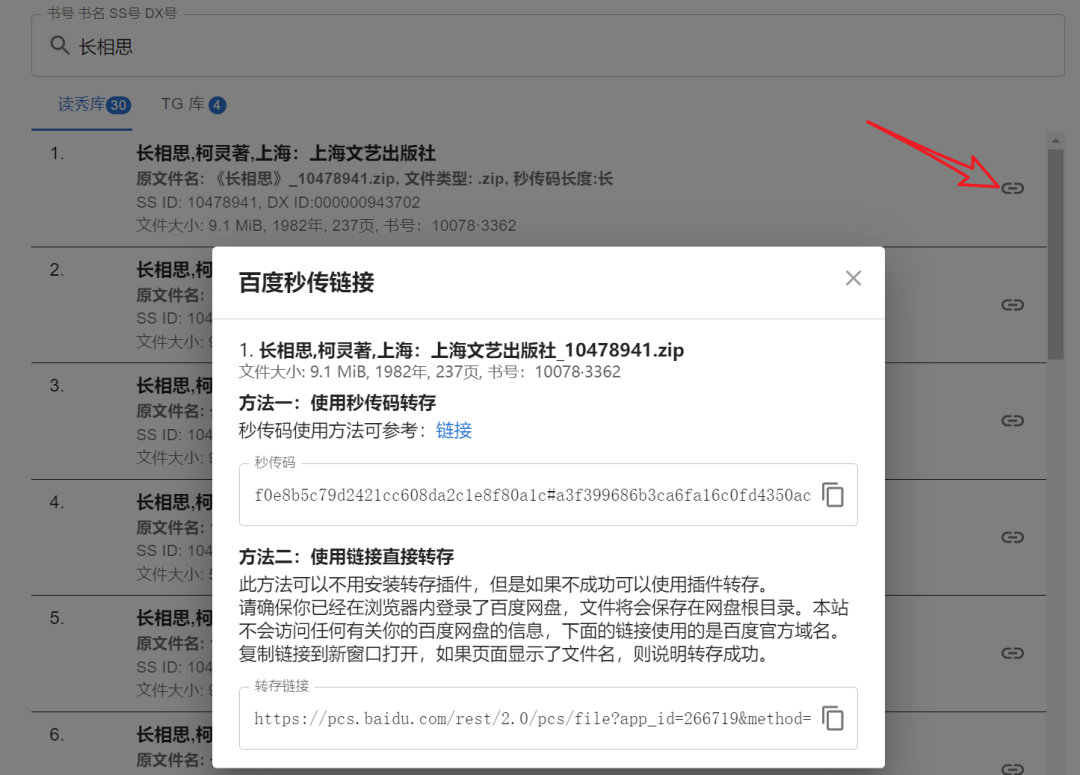Open link icon for result 5
Screen dimensions: 1080x775
click(x=1012, y=652)
